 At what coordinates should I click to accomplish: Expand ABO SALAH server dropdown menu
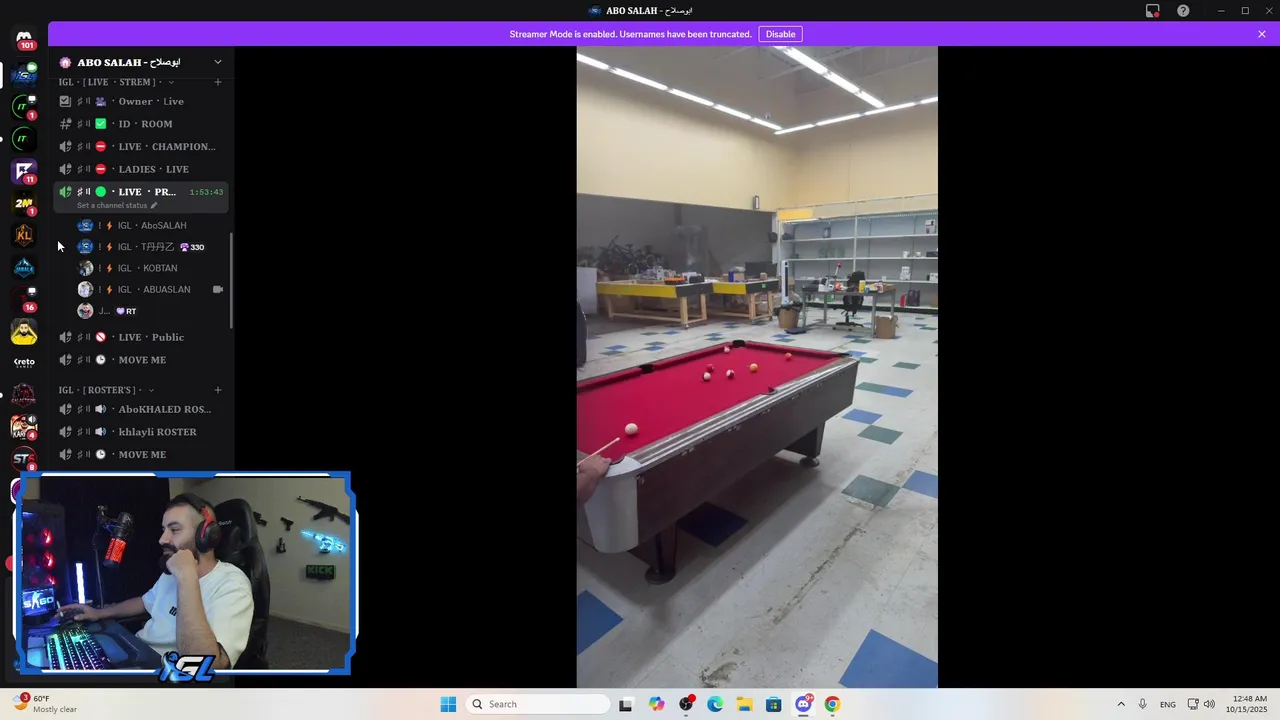tap(218, 62)
